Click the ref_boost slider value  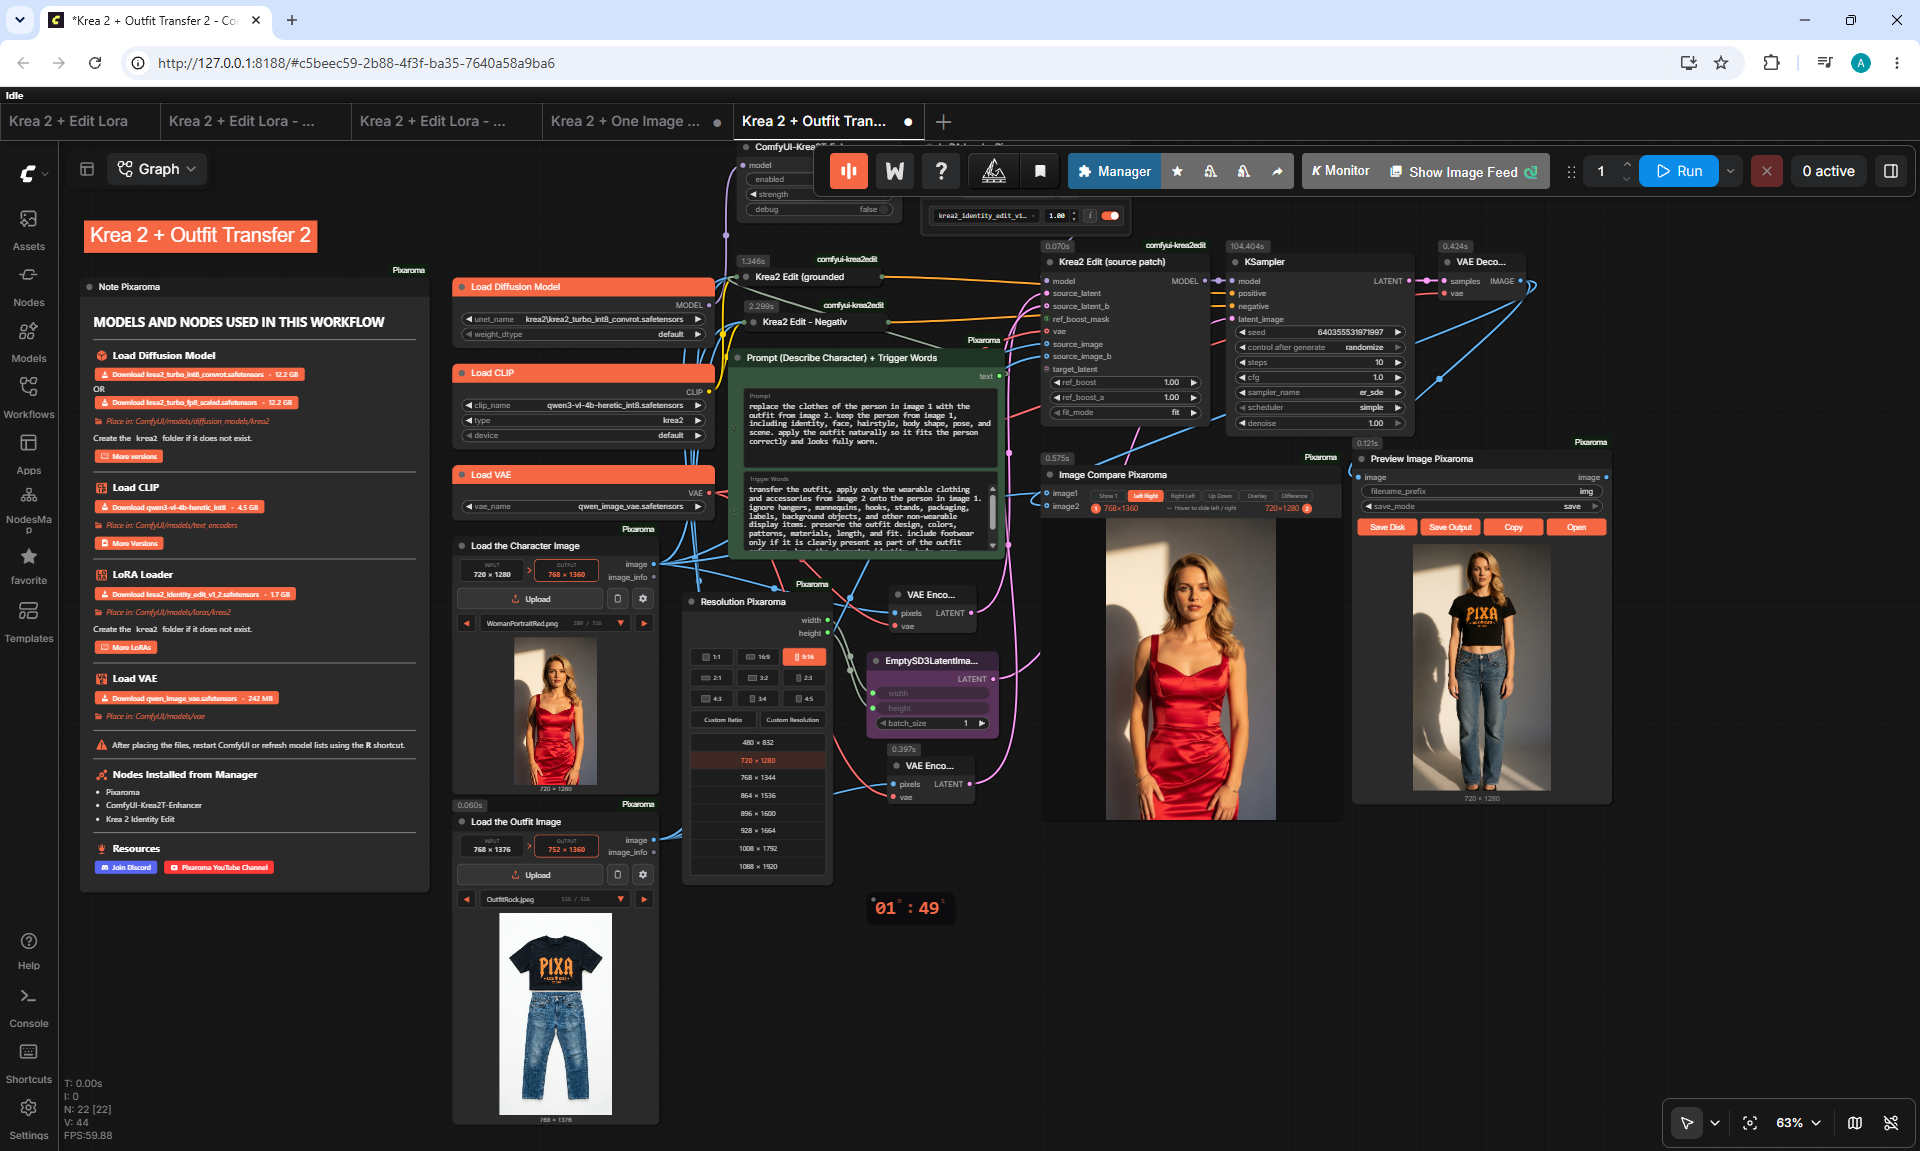[1124, 383]
